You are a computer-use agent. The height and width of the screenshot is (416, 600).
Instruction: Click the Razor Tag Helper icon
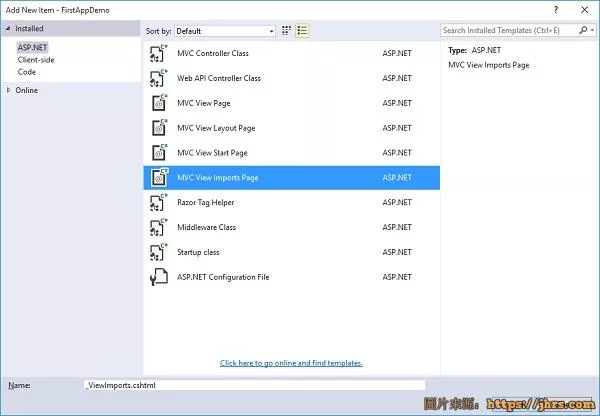[x=159, y=202]
